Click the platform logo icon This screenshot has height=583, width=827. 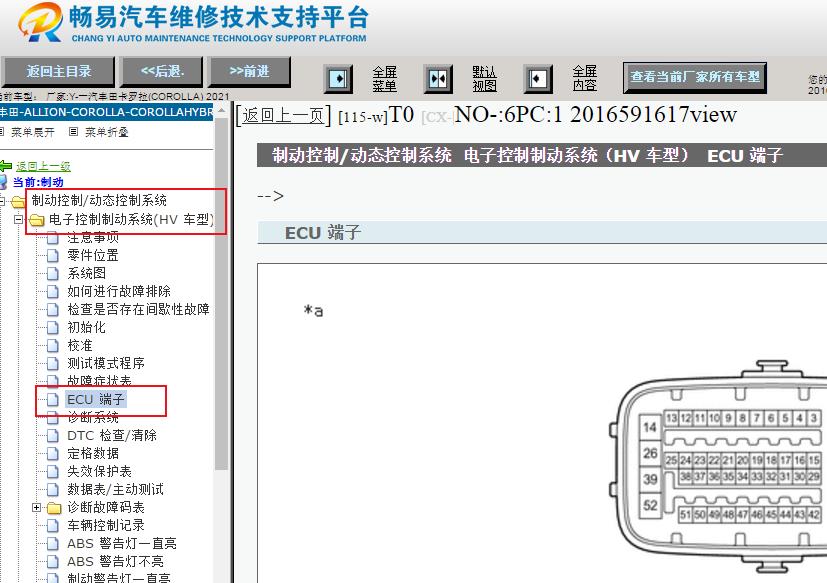coord(40,22)
